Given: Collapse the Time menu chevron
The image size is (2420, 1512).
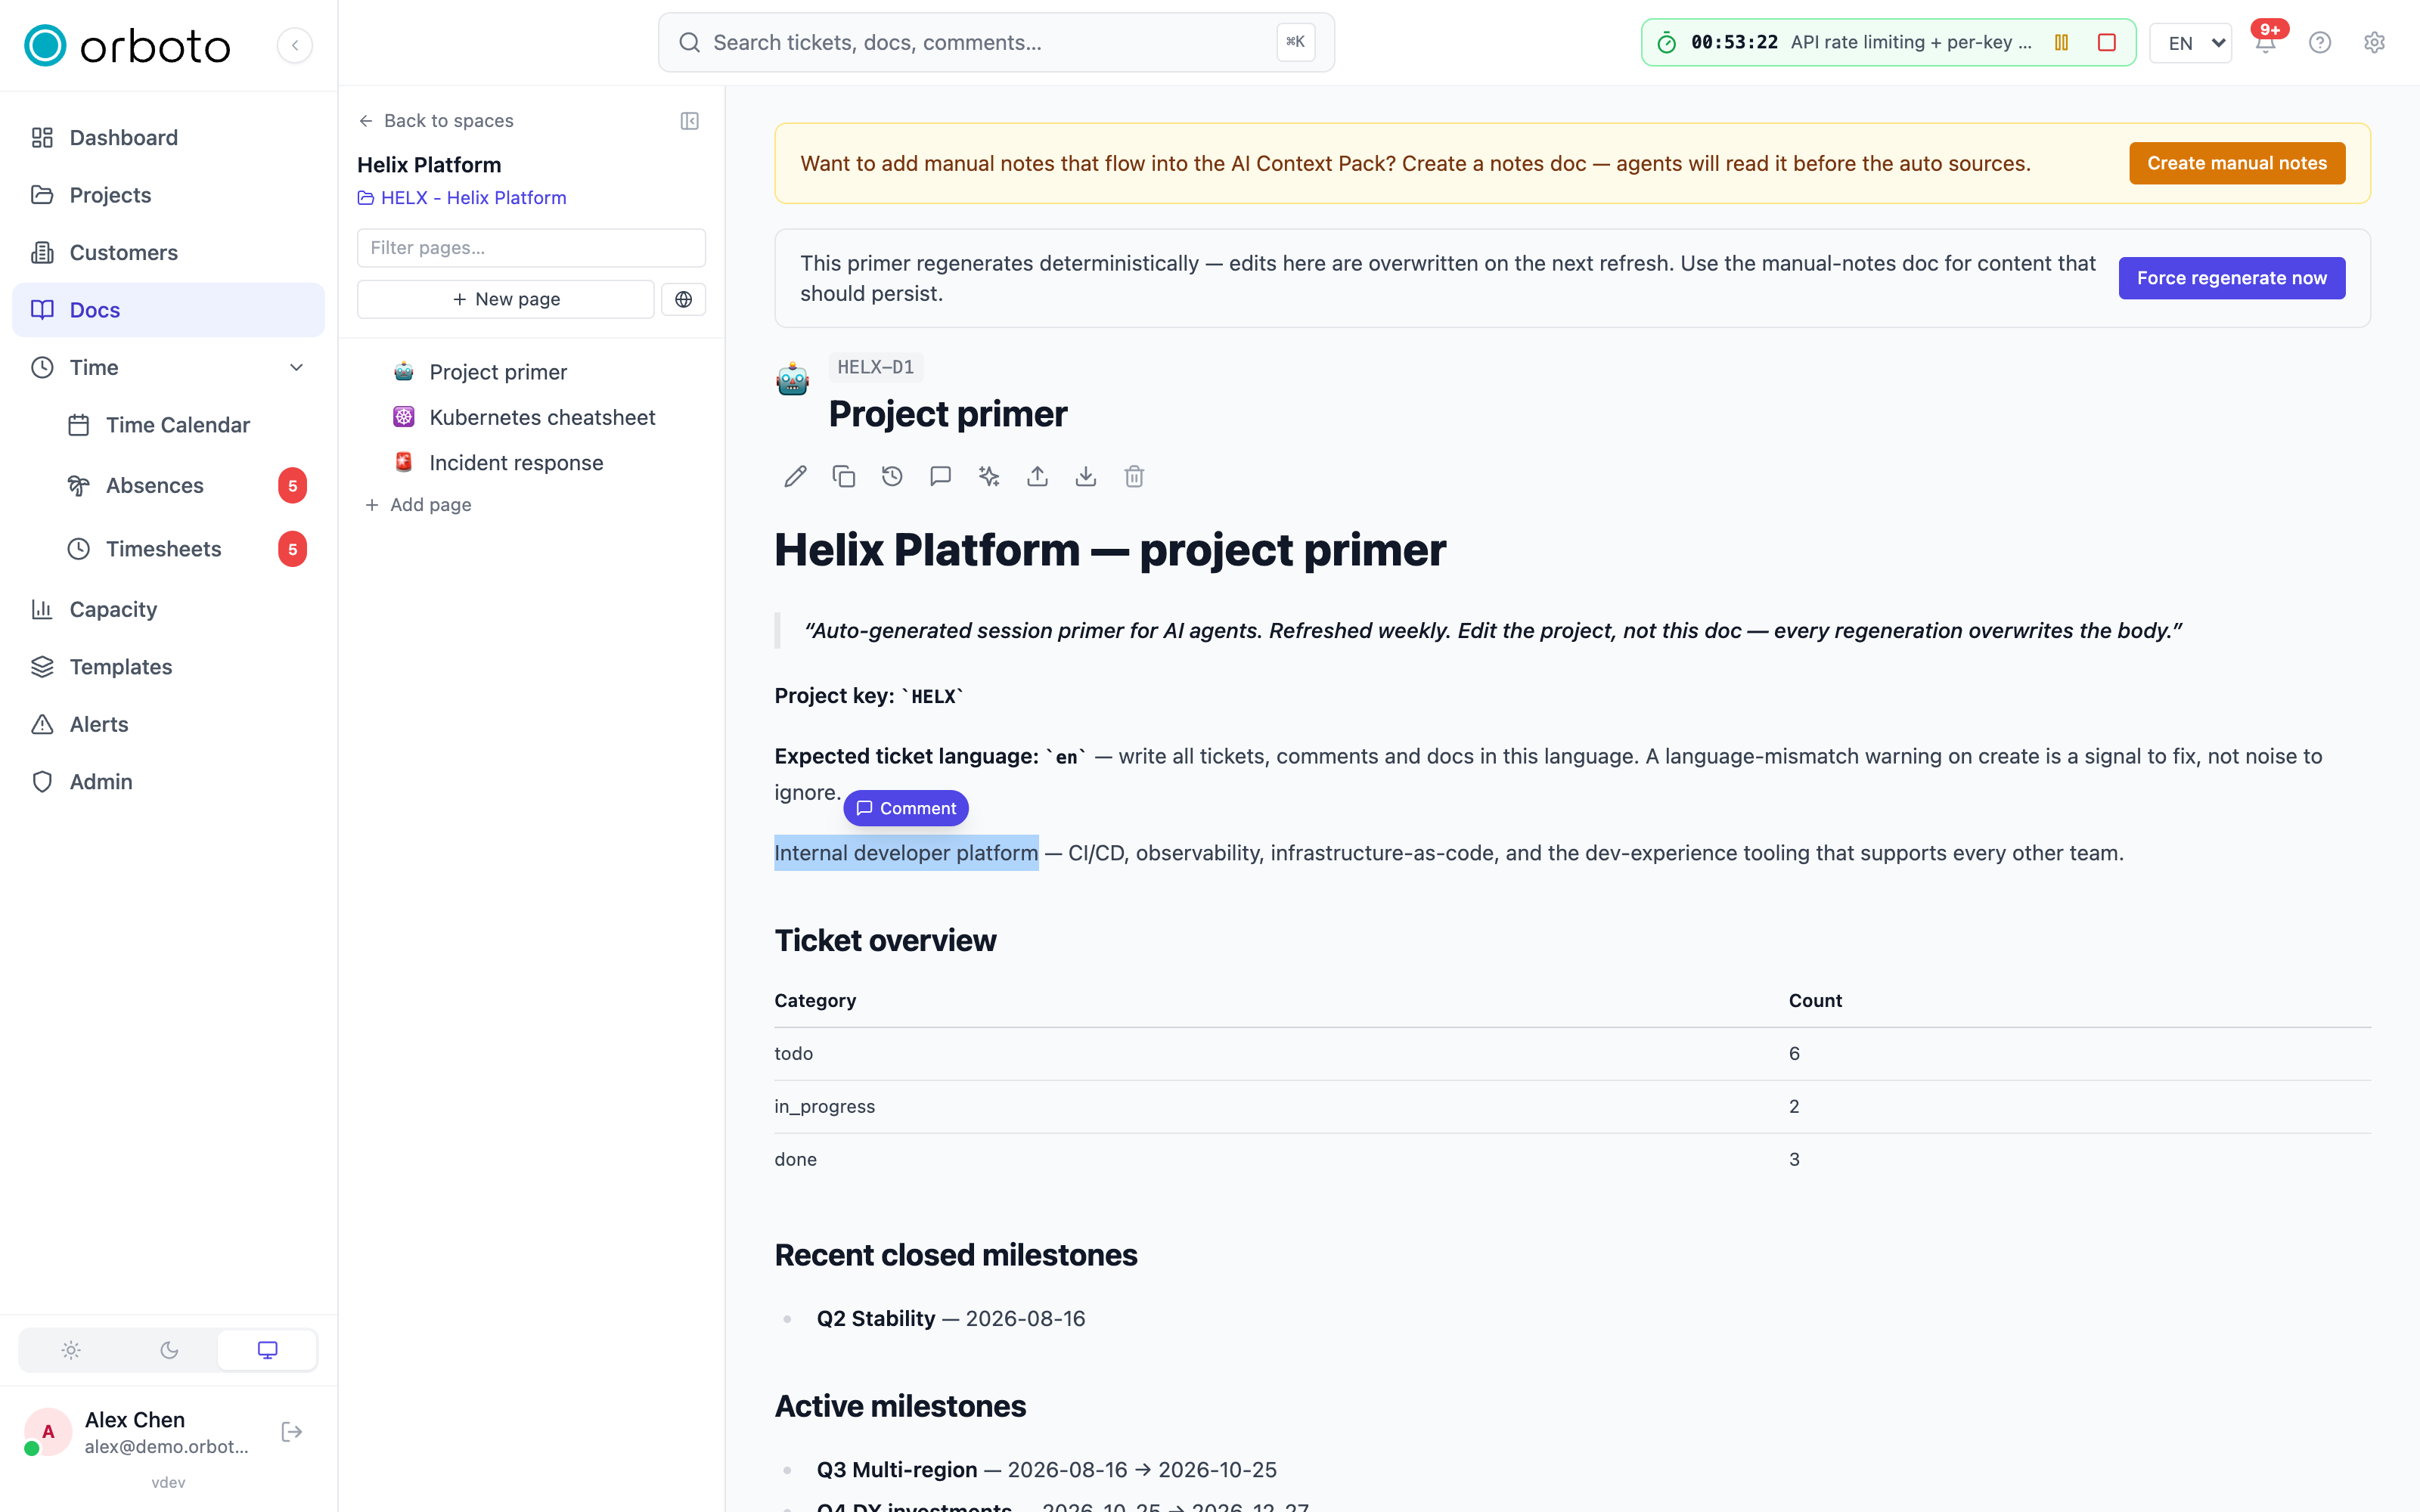Looking at the screenshot, I should pyautogui.click(x=296, y=368).
